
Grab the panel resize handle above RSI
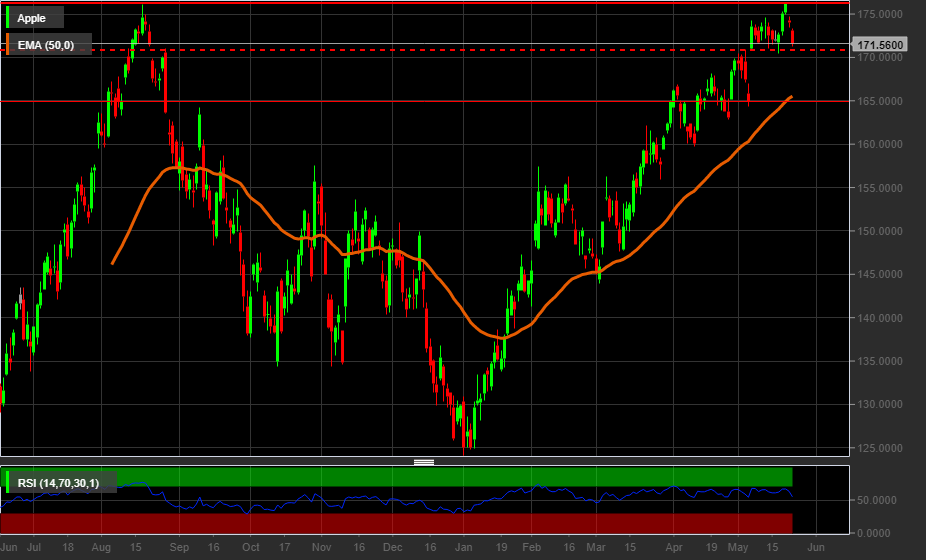point(424,462)
